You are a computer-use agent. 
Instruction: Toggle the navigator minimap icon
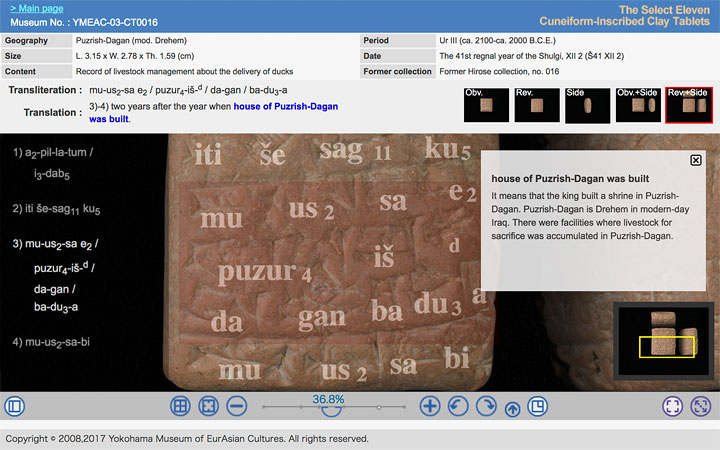coord(537,406)
